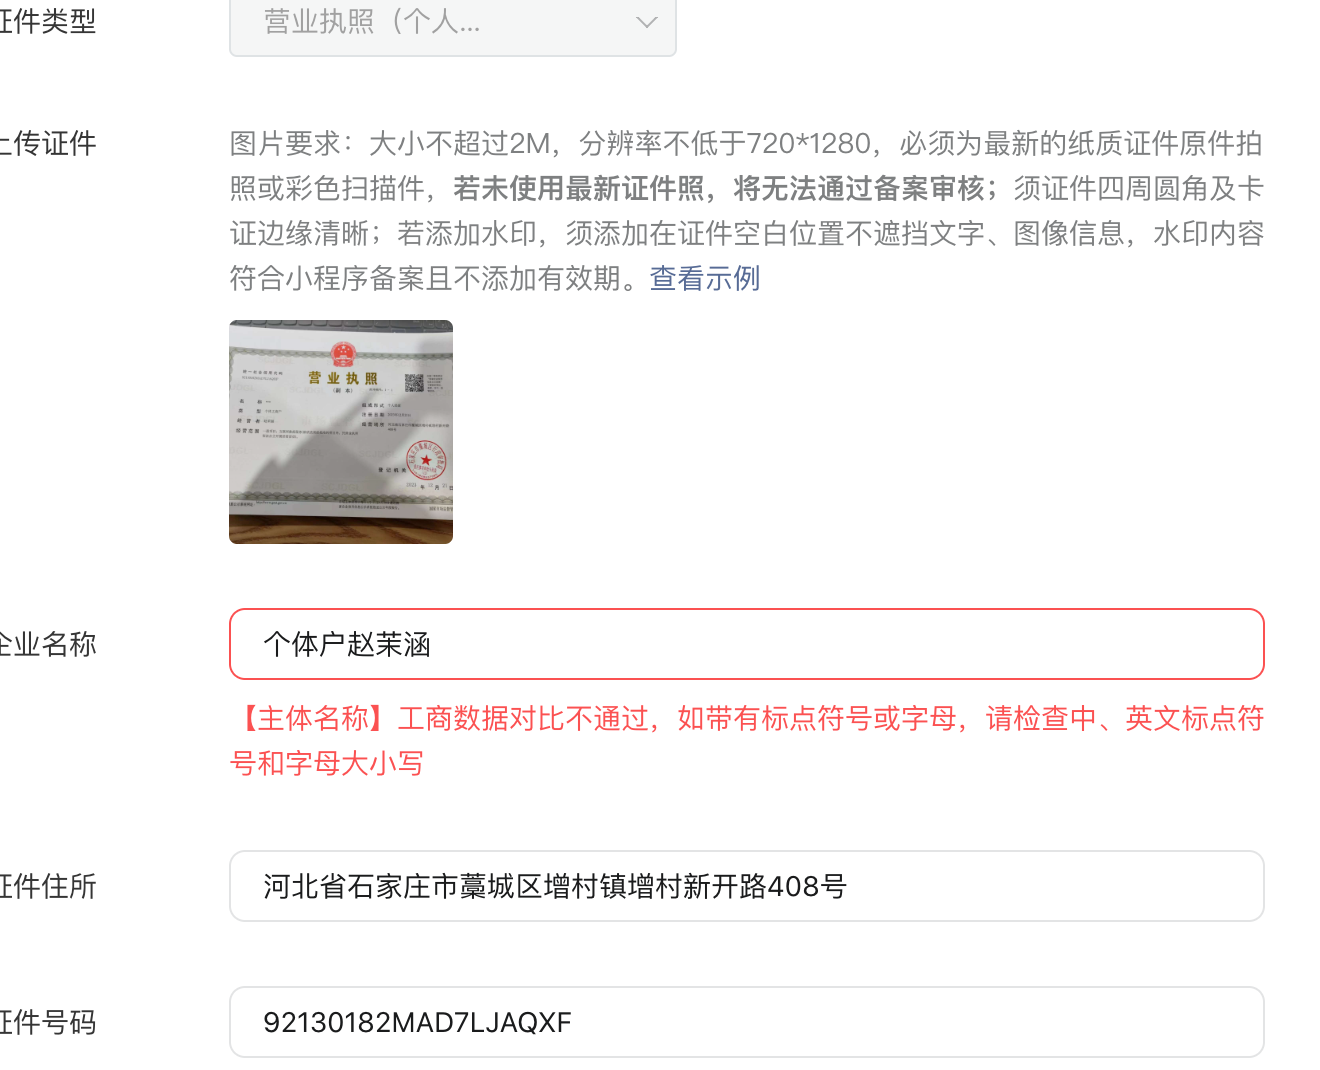The height and width of the screenshot is (1070, 1320).
Task: Click the chevron arrow in 证件类型 selector
Action: pos(647,22)
